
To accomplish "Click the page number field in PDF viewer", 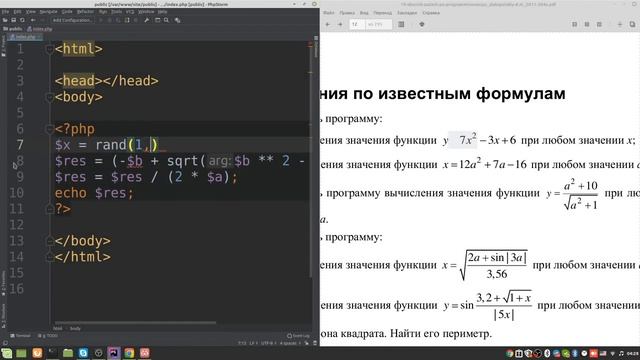I will 357,24.
